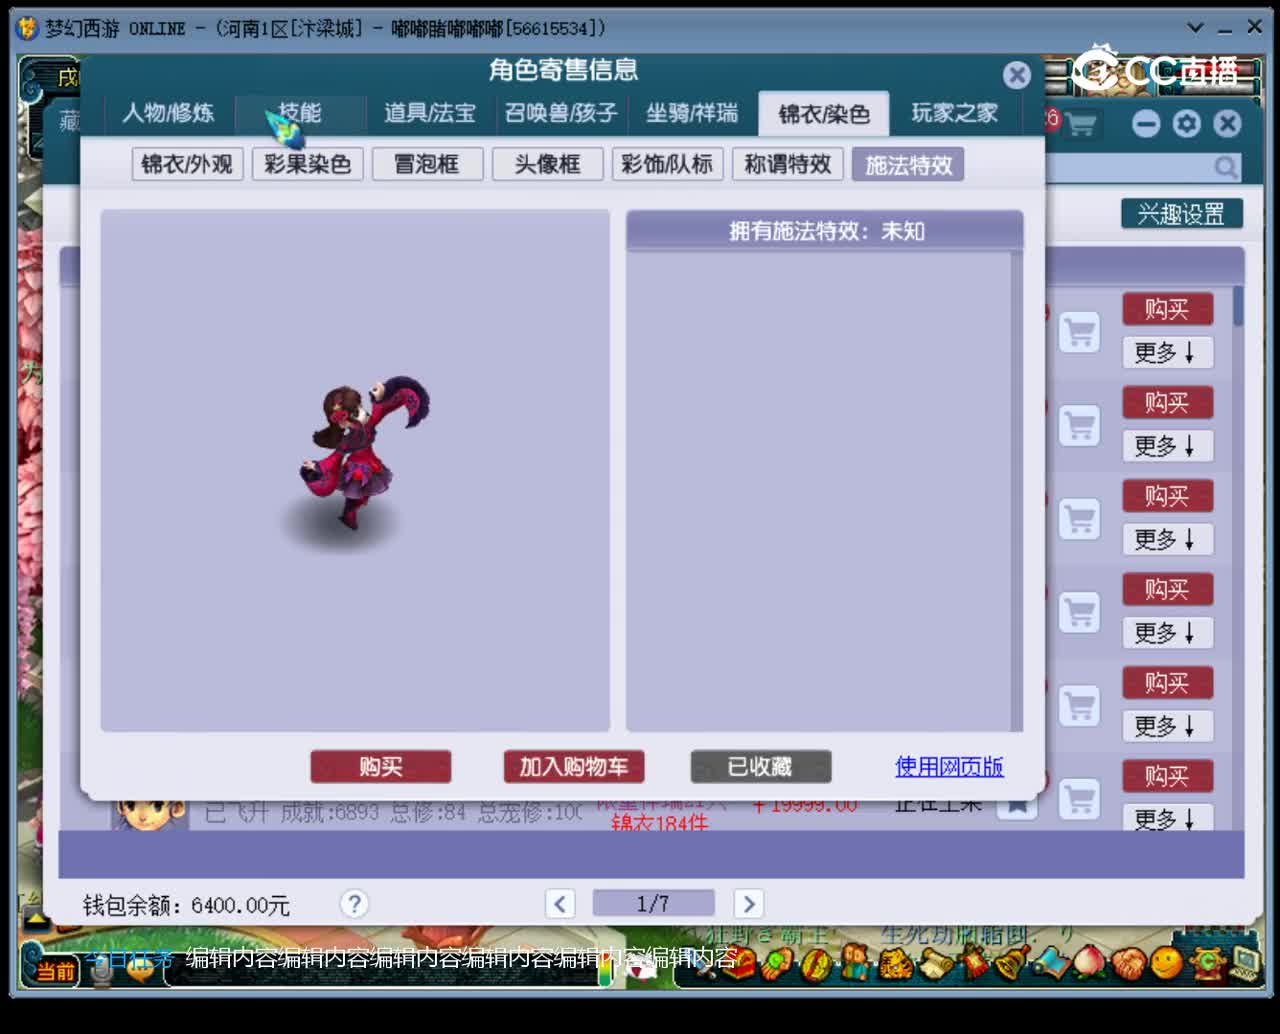Toggle the 已收藏 favorite button
The image size is (1280, 1034).
[760, 767]
